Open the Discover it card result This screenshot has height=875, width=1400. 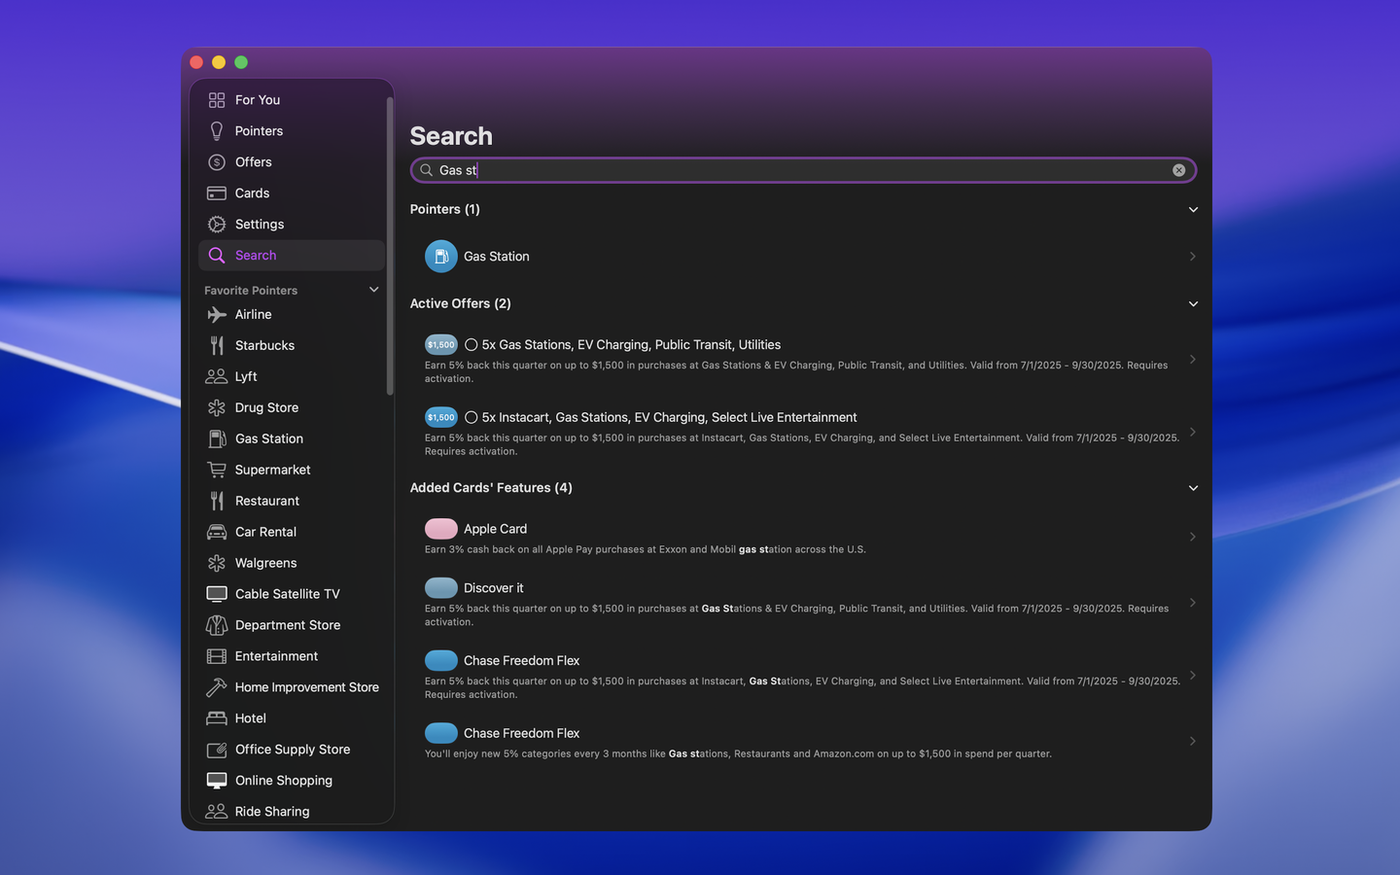tap(800, 603)
